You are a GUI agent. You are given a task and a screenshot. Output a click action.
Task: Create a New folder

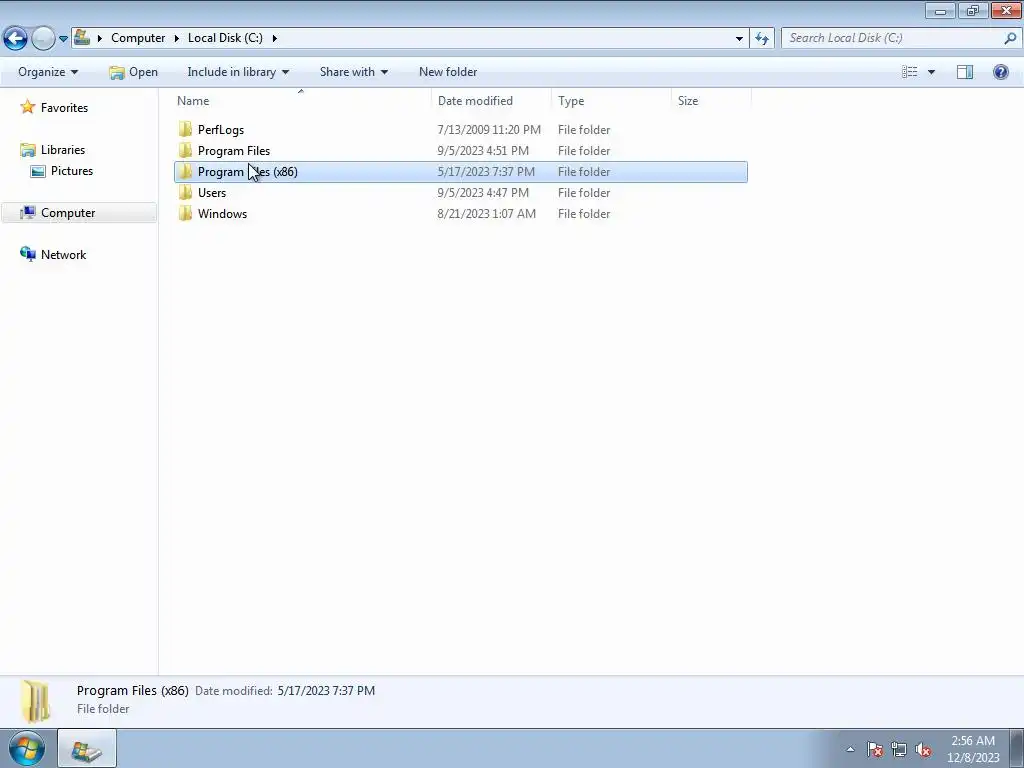(x=448, y=72)
